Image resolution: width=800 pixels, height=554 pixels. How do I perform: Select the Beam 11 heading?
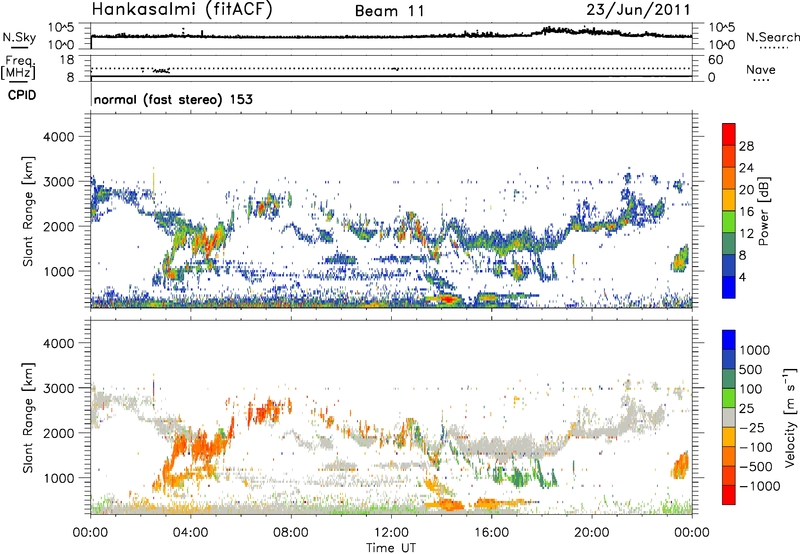(390, 11)
